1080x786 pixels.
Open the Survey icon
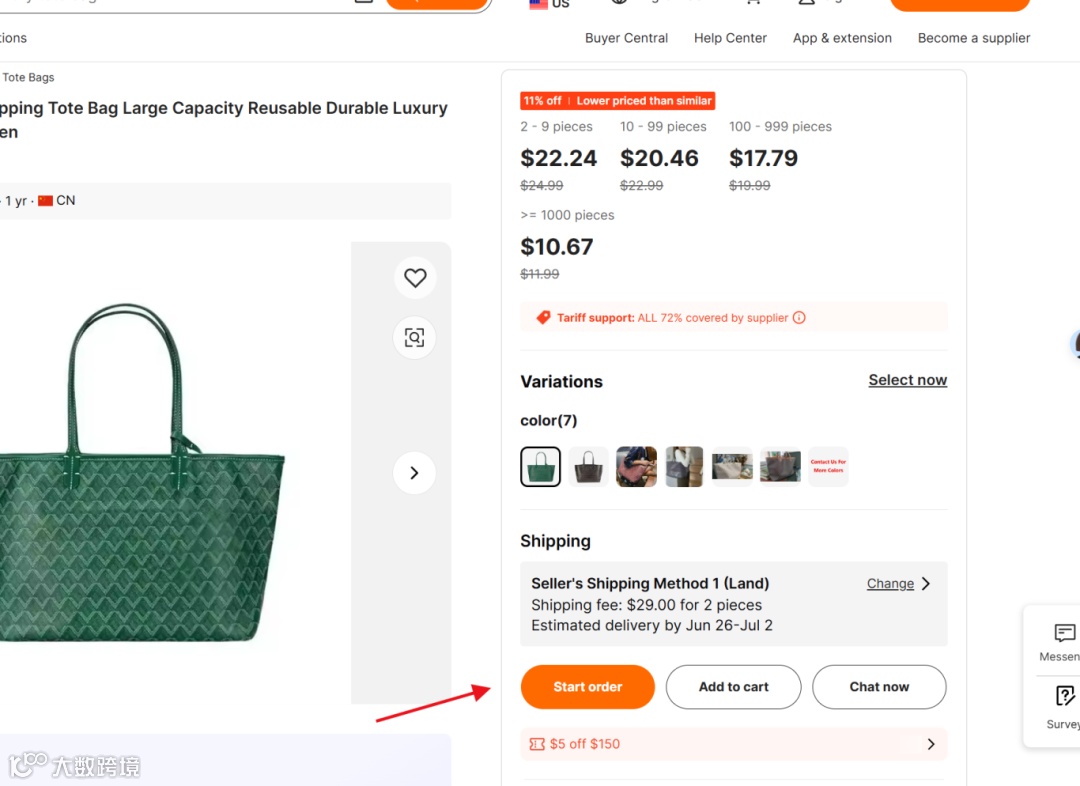pos(1064,696)
